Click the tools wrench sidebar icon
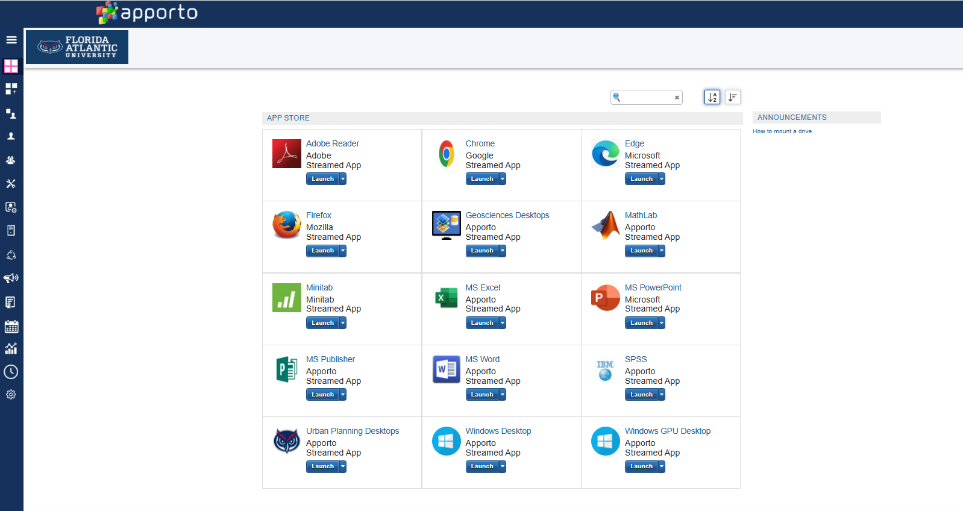 (x=11, y=183)
